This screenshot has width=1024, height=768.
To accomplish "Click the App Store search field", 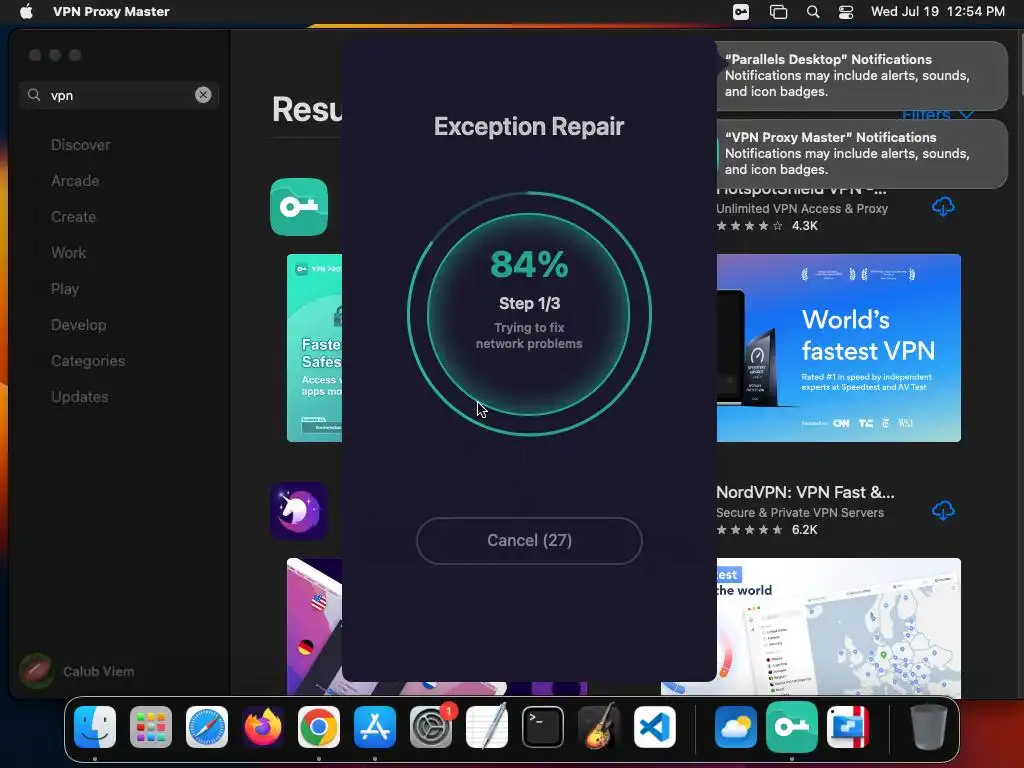I will tap(119, 95).
